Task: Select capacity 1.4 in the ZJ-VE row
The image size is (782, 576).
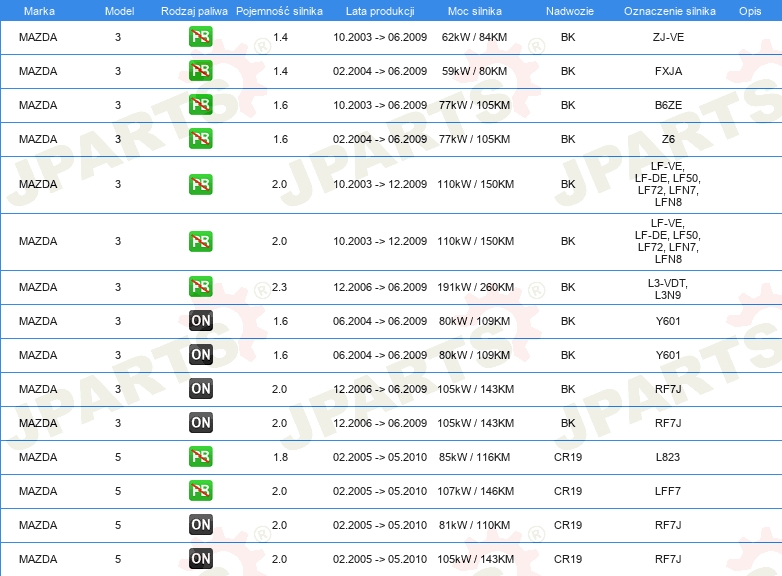Action: [280, 37]
